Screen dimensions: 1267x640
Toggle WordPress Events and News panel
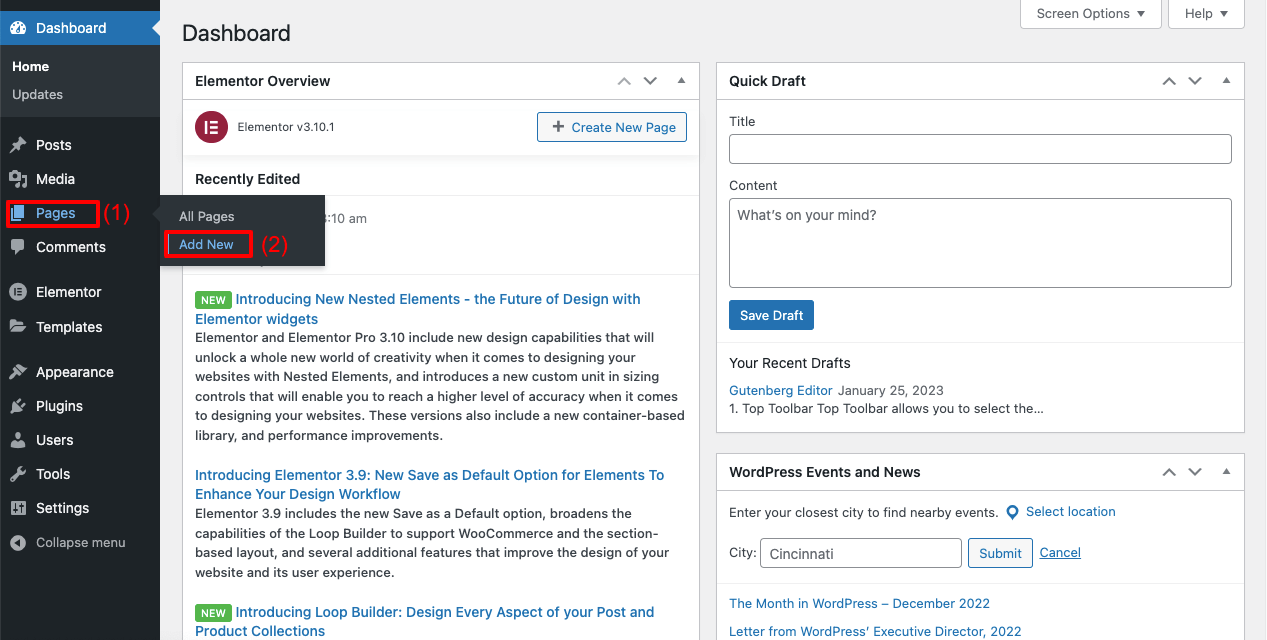coord(1226,472)
